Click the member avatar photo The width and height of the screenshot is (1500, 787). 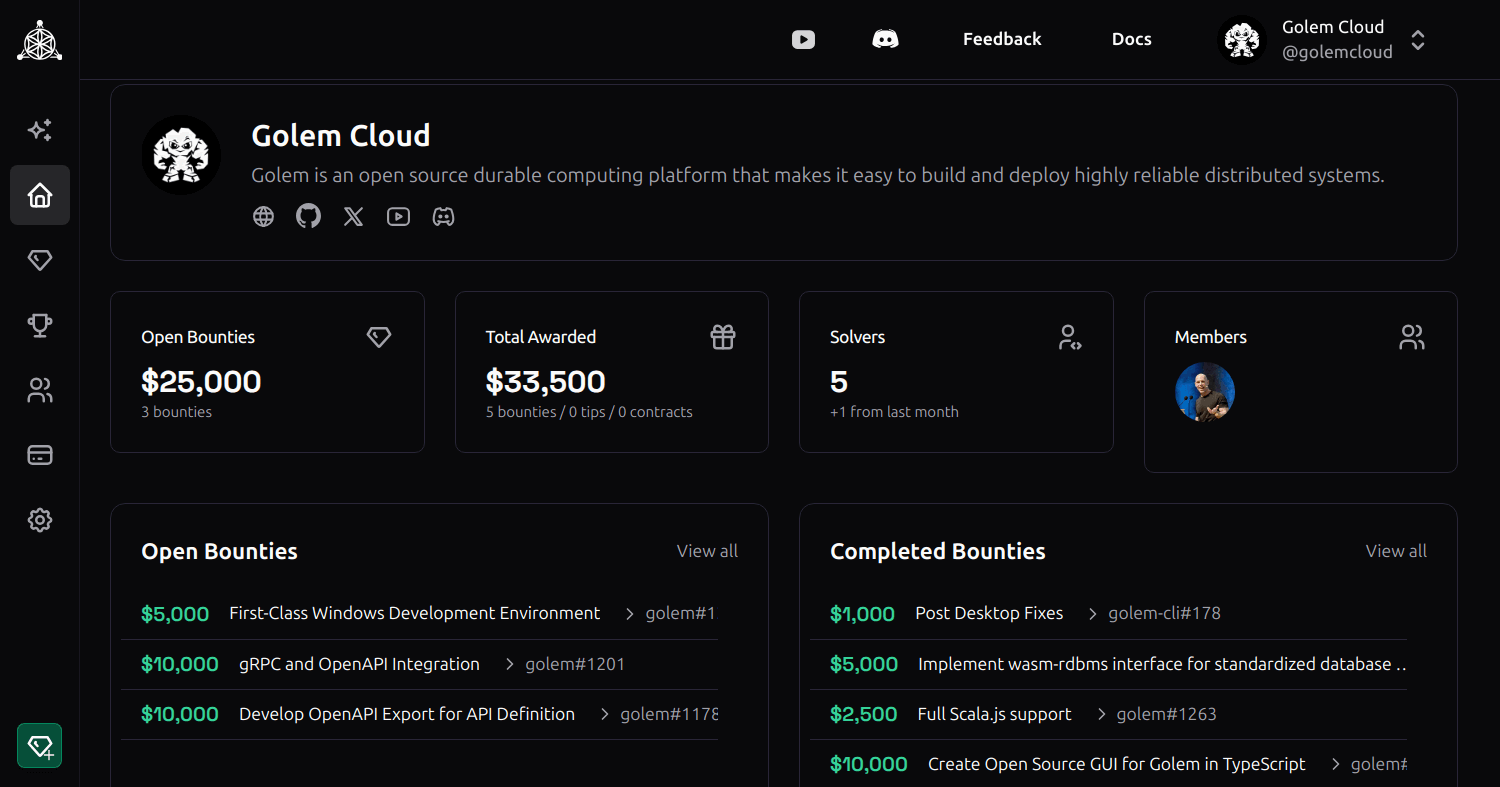tap(1205, 392)
